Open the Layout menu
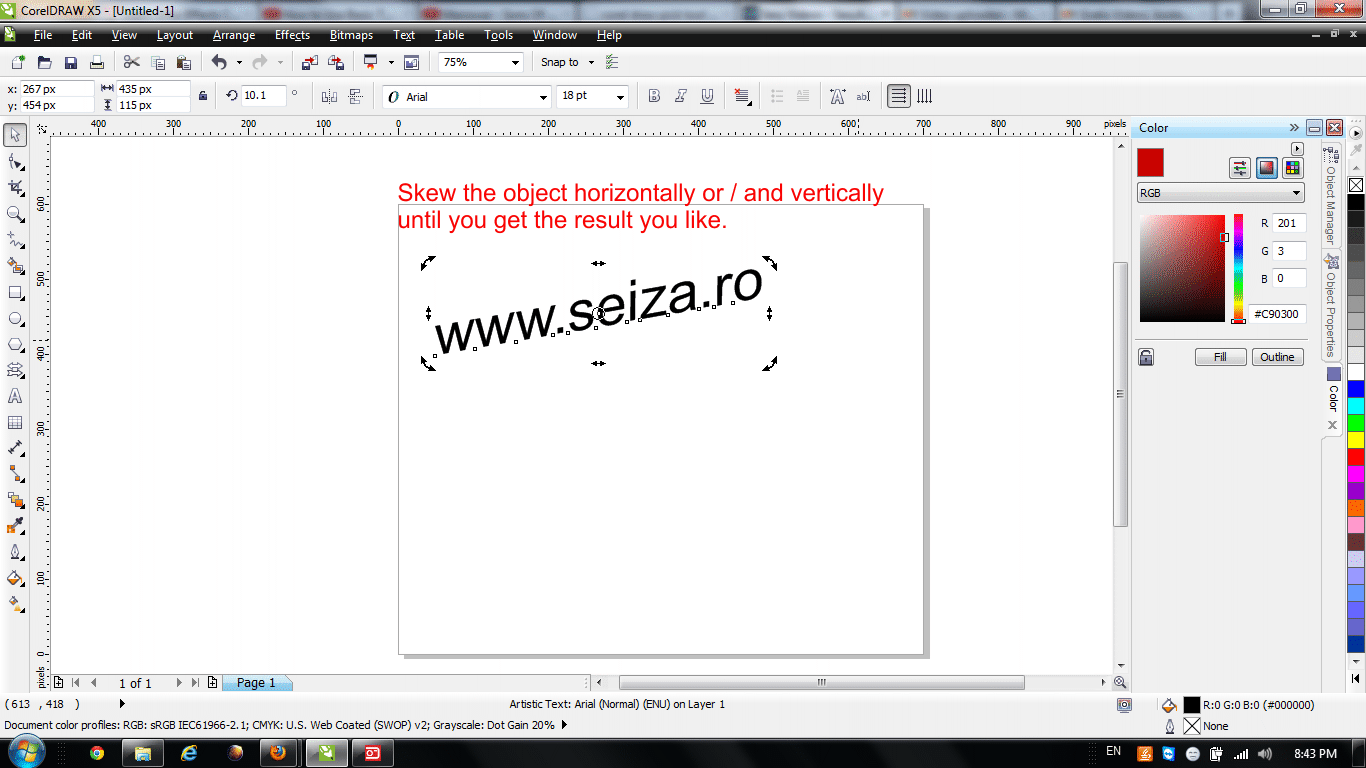 tap(175, 35)
